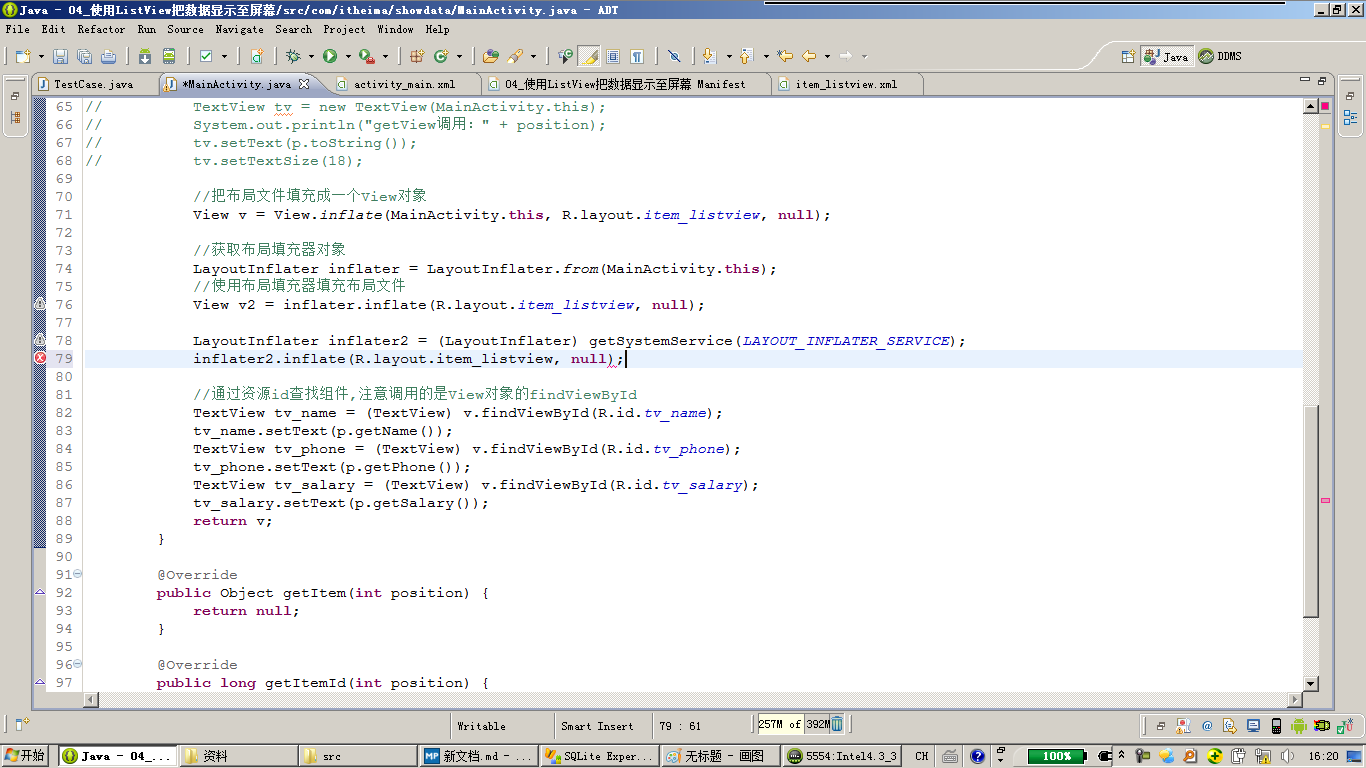Open the 5554:Intel4.3_3 emulator taskbar item
The image size is (1366, 768).
[843, 756]
